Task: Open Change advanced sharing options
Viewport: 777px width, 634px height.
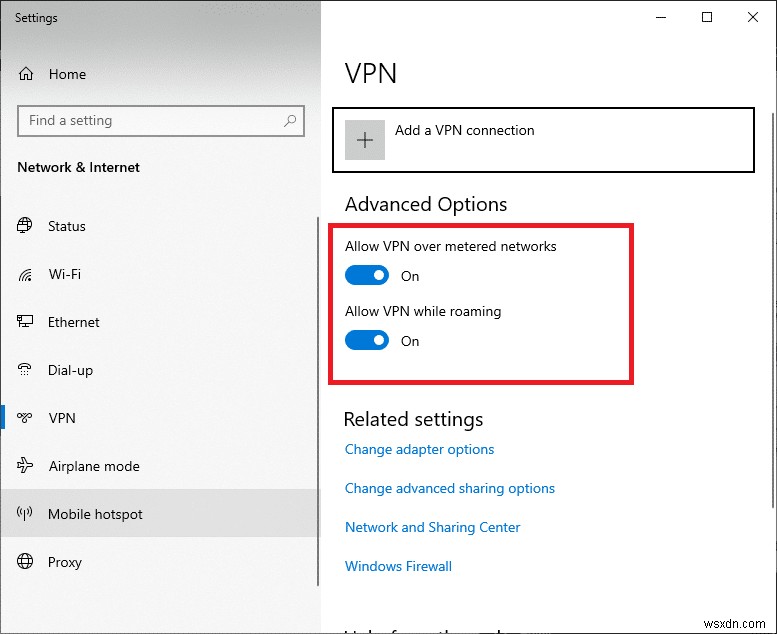Action: (x=449, y=489)
